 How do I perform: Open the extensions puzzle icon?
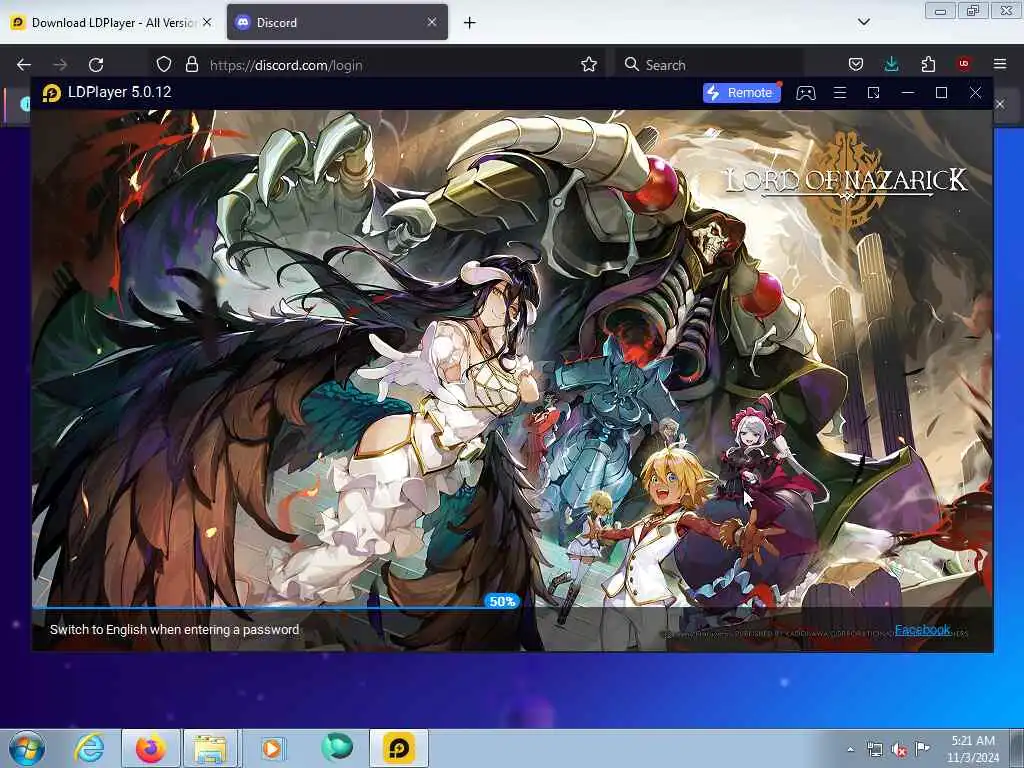point(928,64)
